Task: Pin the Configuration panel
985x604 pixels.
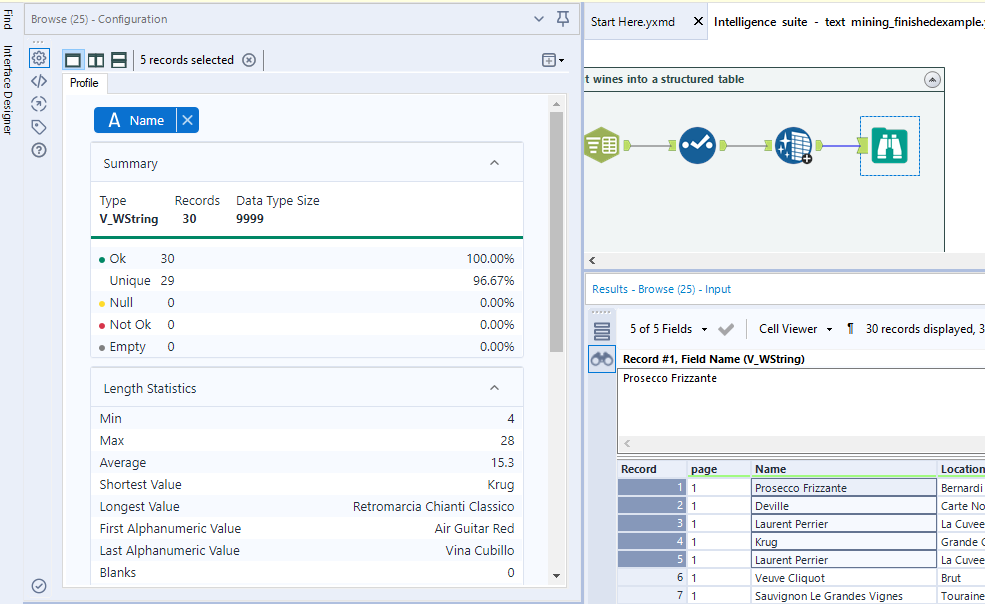Action: coord(564,20)
